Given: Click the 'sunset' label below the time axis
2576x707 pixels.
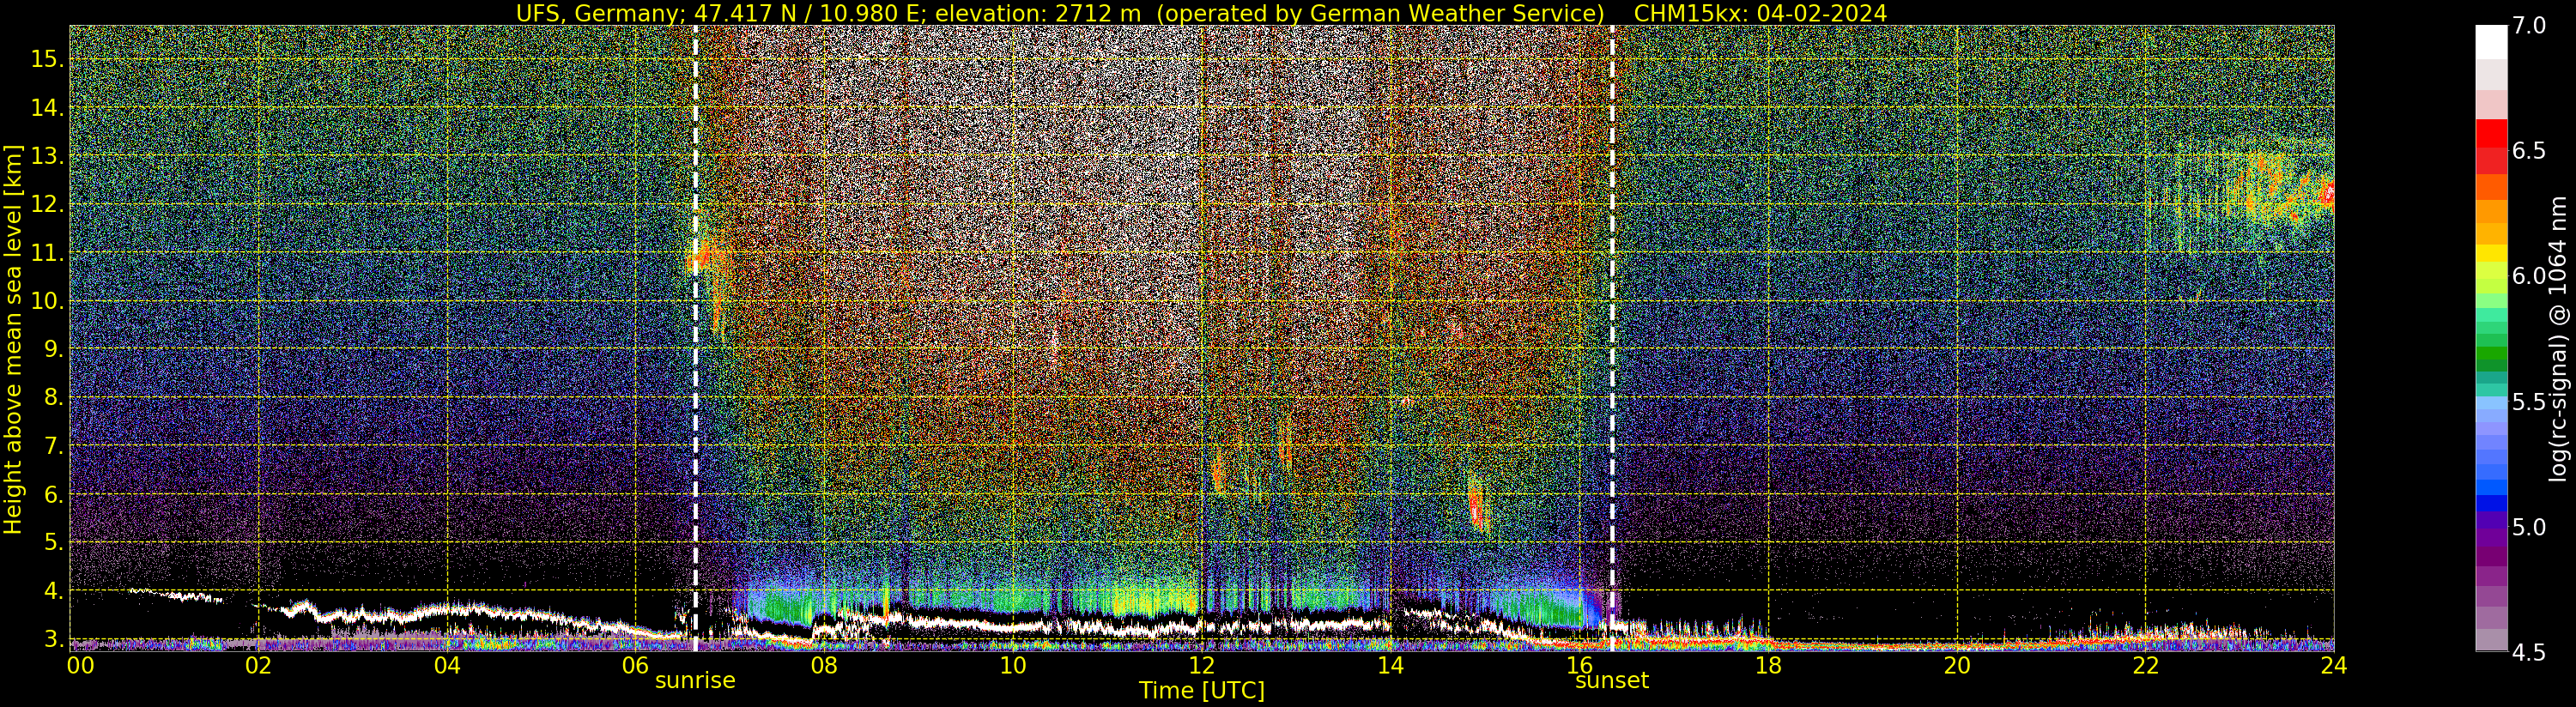Looking at the screenshot, I should [1612, 681].
